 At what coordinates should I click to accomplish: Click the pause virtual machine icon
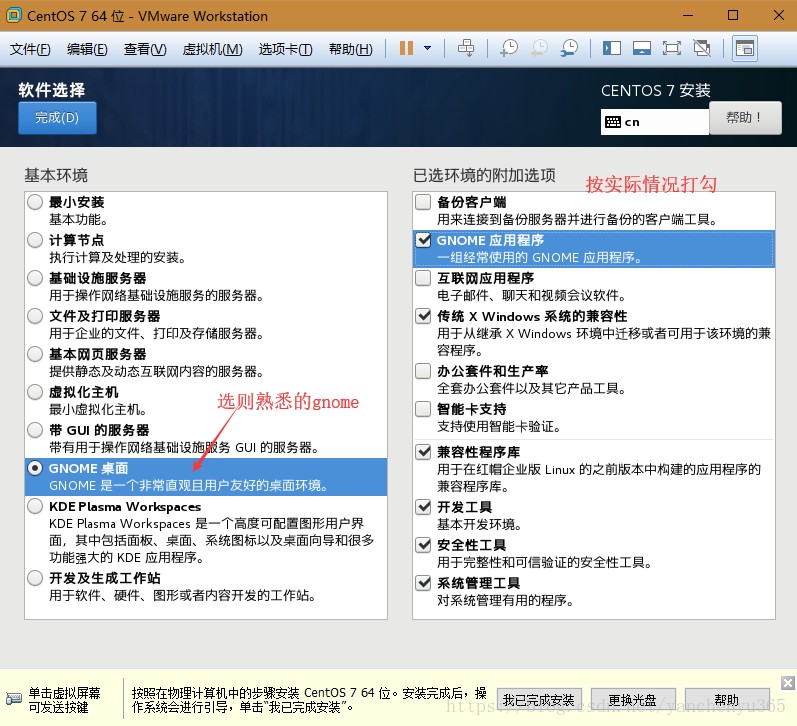pos(406,48)
